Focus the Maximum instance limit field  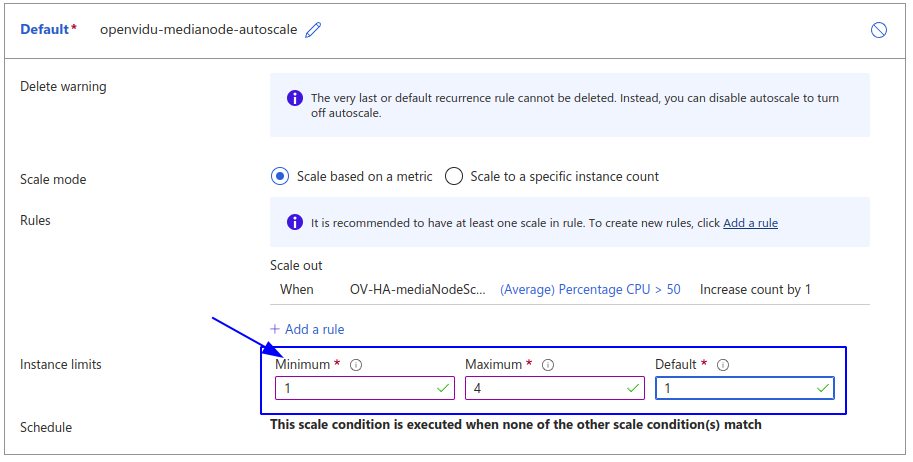(545, 388)
